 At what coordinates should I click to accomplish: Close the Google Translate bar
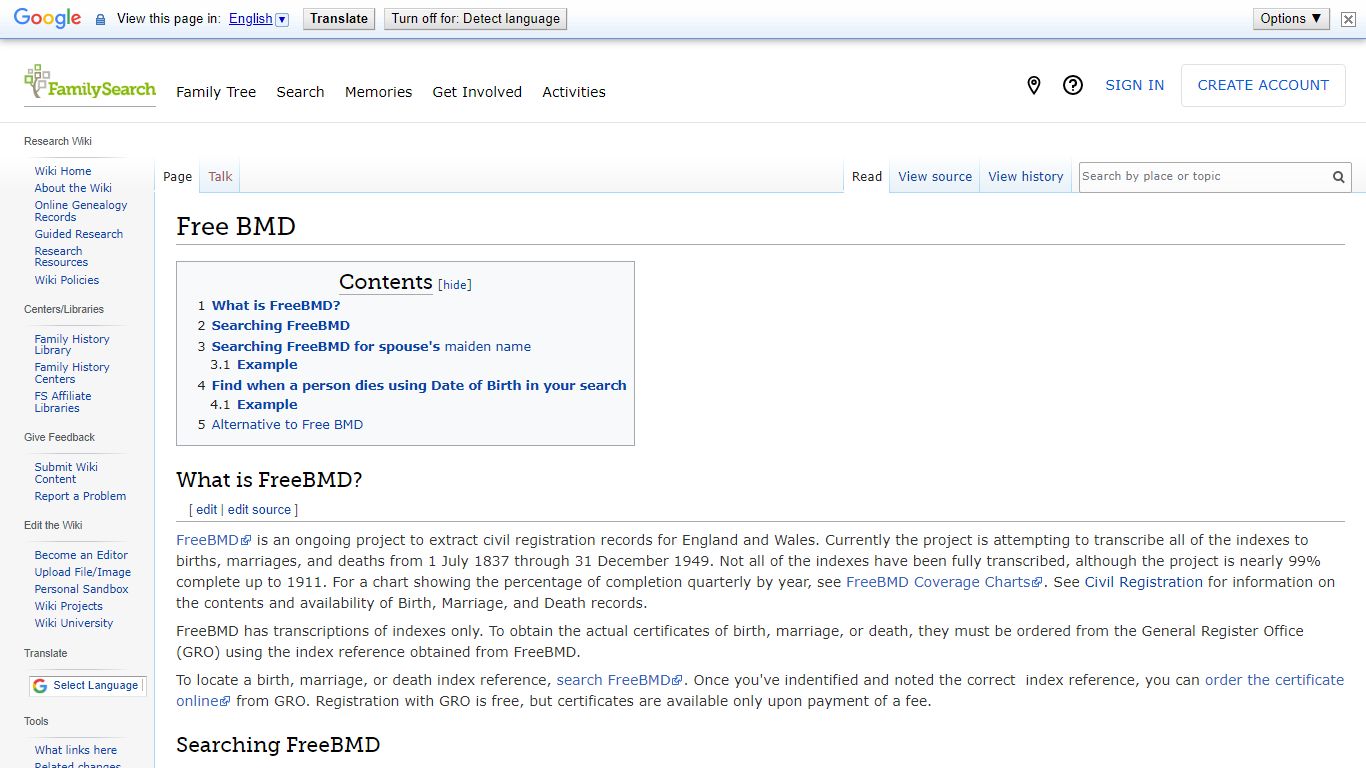1348,19
